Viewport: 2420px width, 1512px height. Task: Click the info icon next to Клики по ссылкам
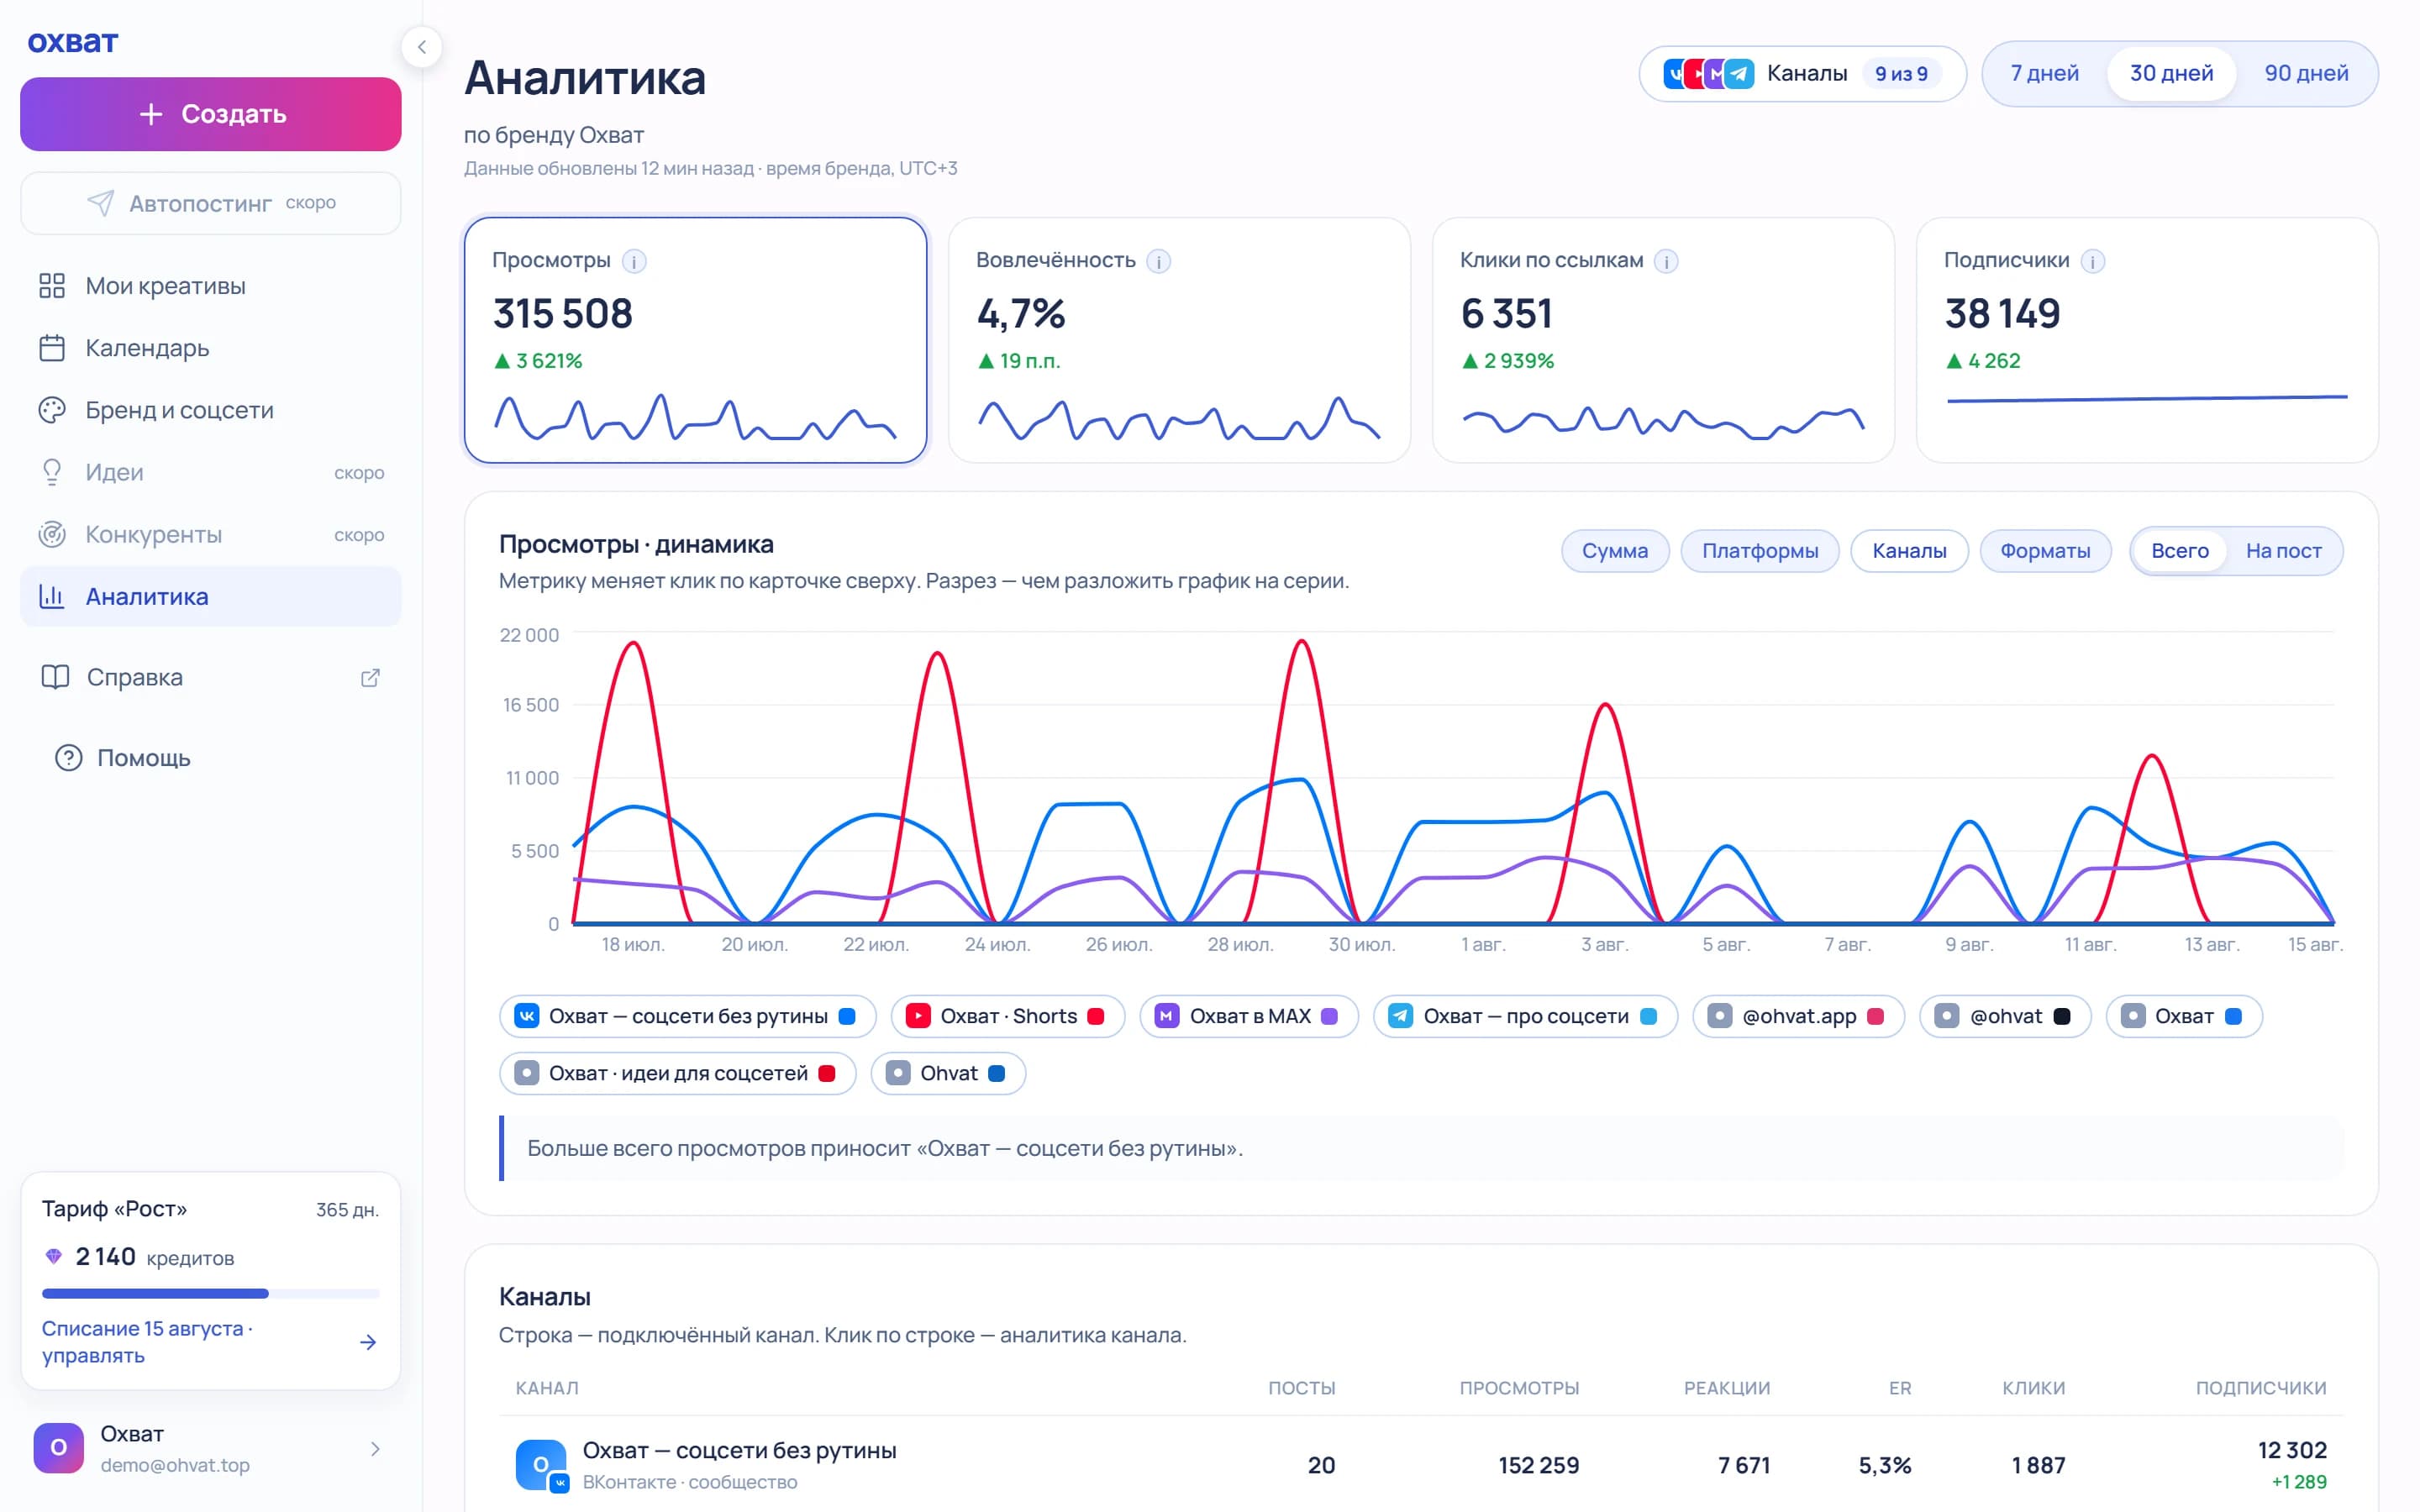1666,261
